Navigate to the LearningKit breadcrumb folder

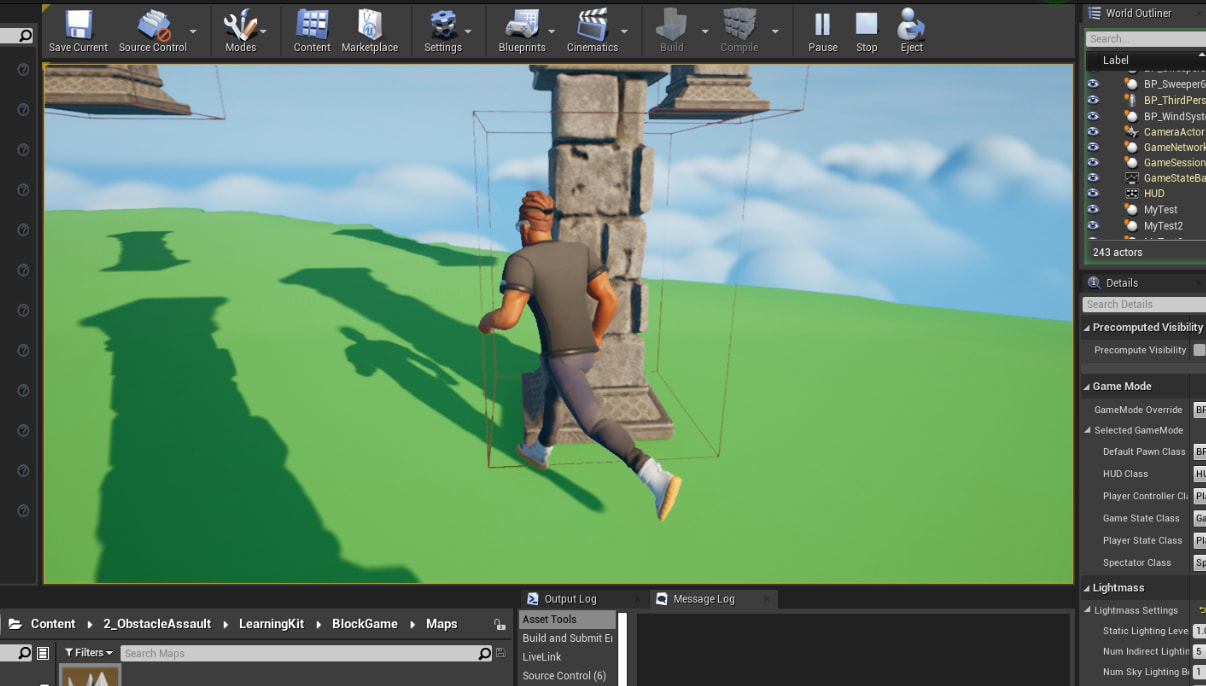[271, 624]
